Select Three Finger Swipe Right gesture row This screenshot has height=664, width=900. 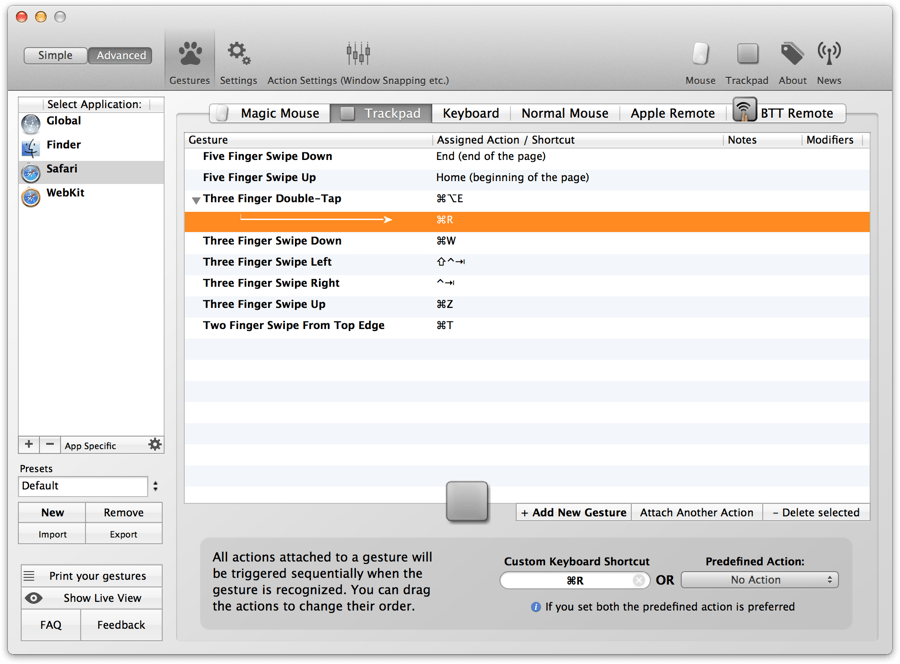527,284
